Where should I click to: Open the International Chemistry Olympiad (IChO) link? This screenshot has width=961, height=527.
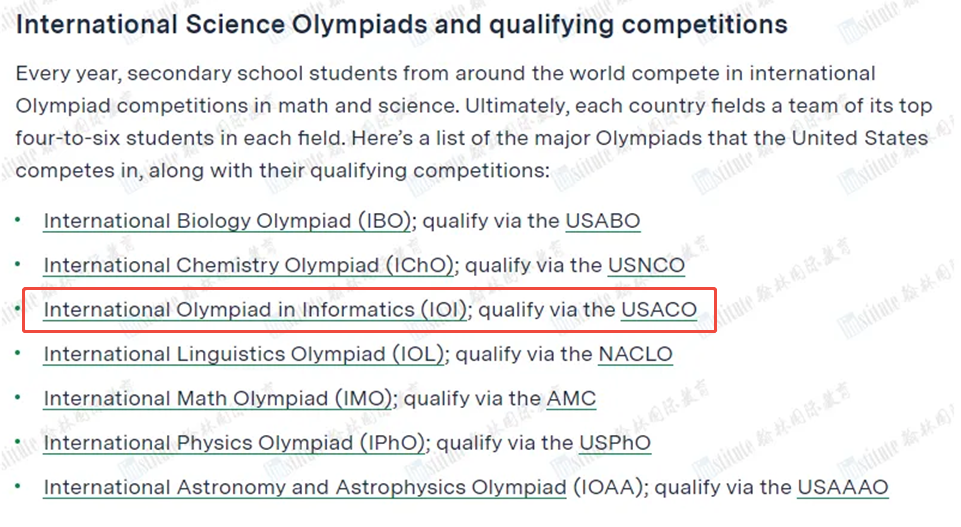click(x=248, y=265)
